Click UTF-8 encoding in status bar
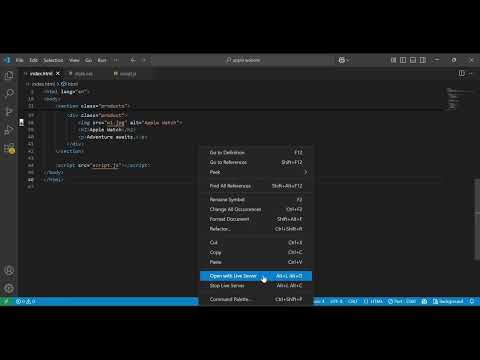The image size is (480, 360). click(336, 301)
